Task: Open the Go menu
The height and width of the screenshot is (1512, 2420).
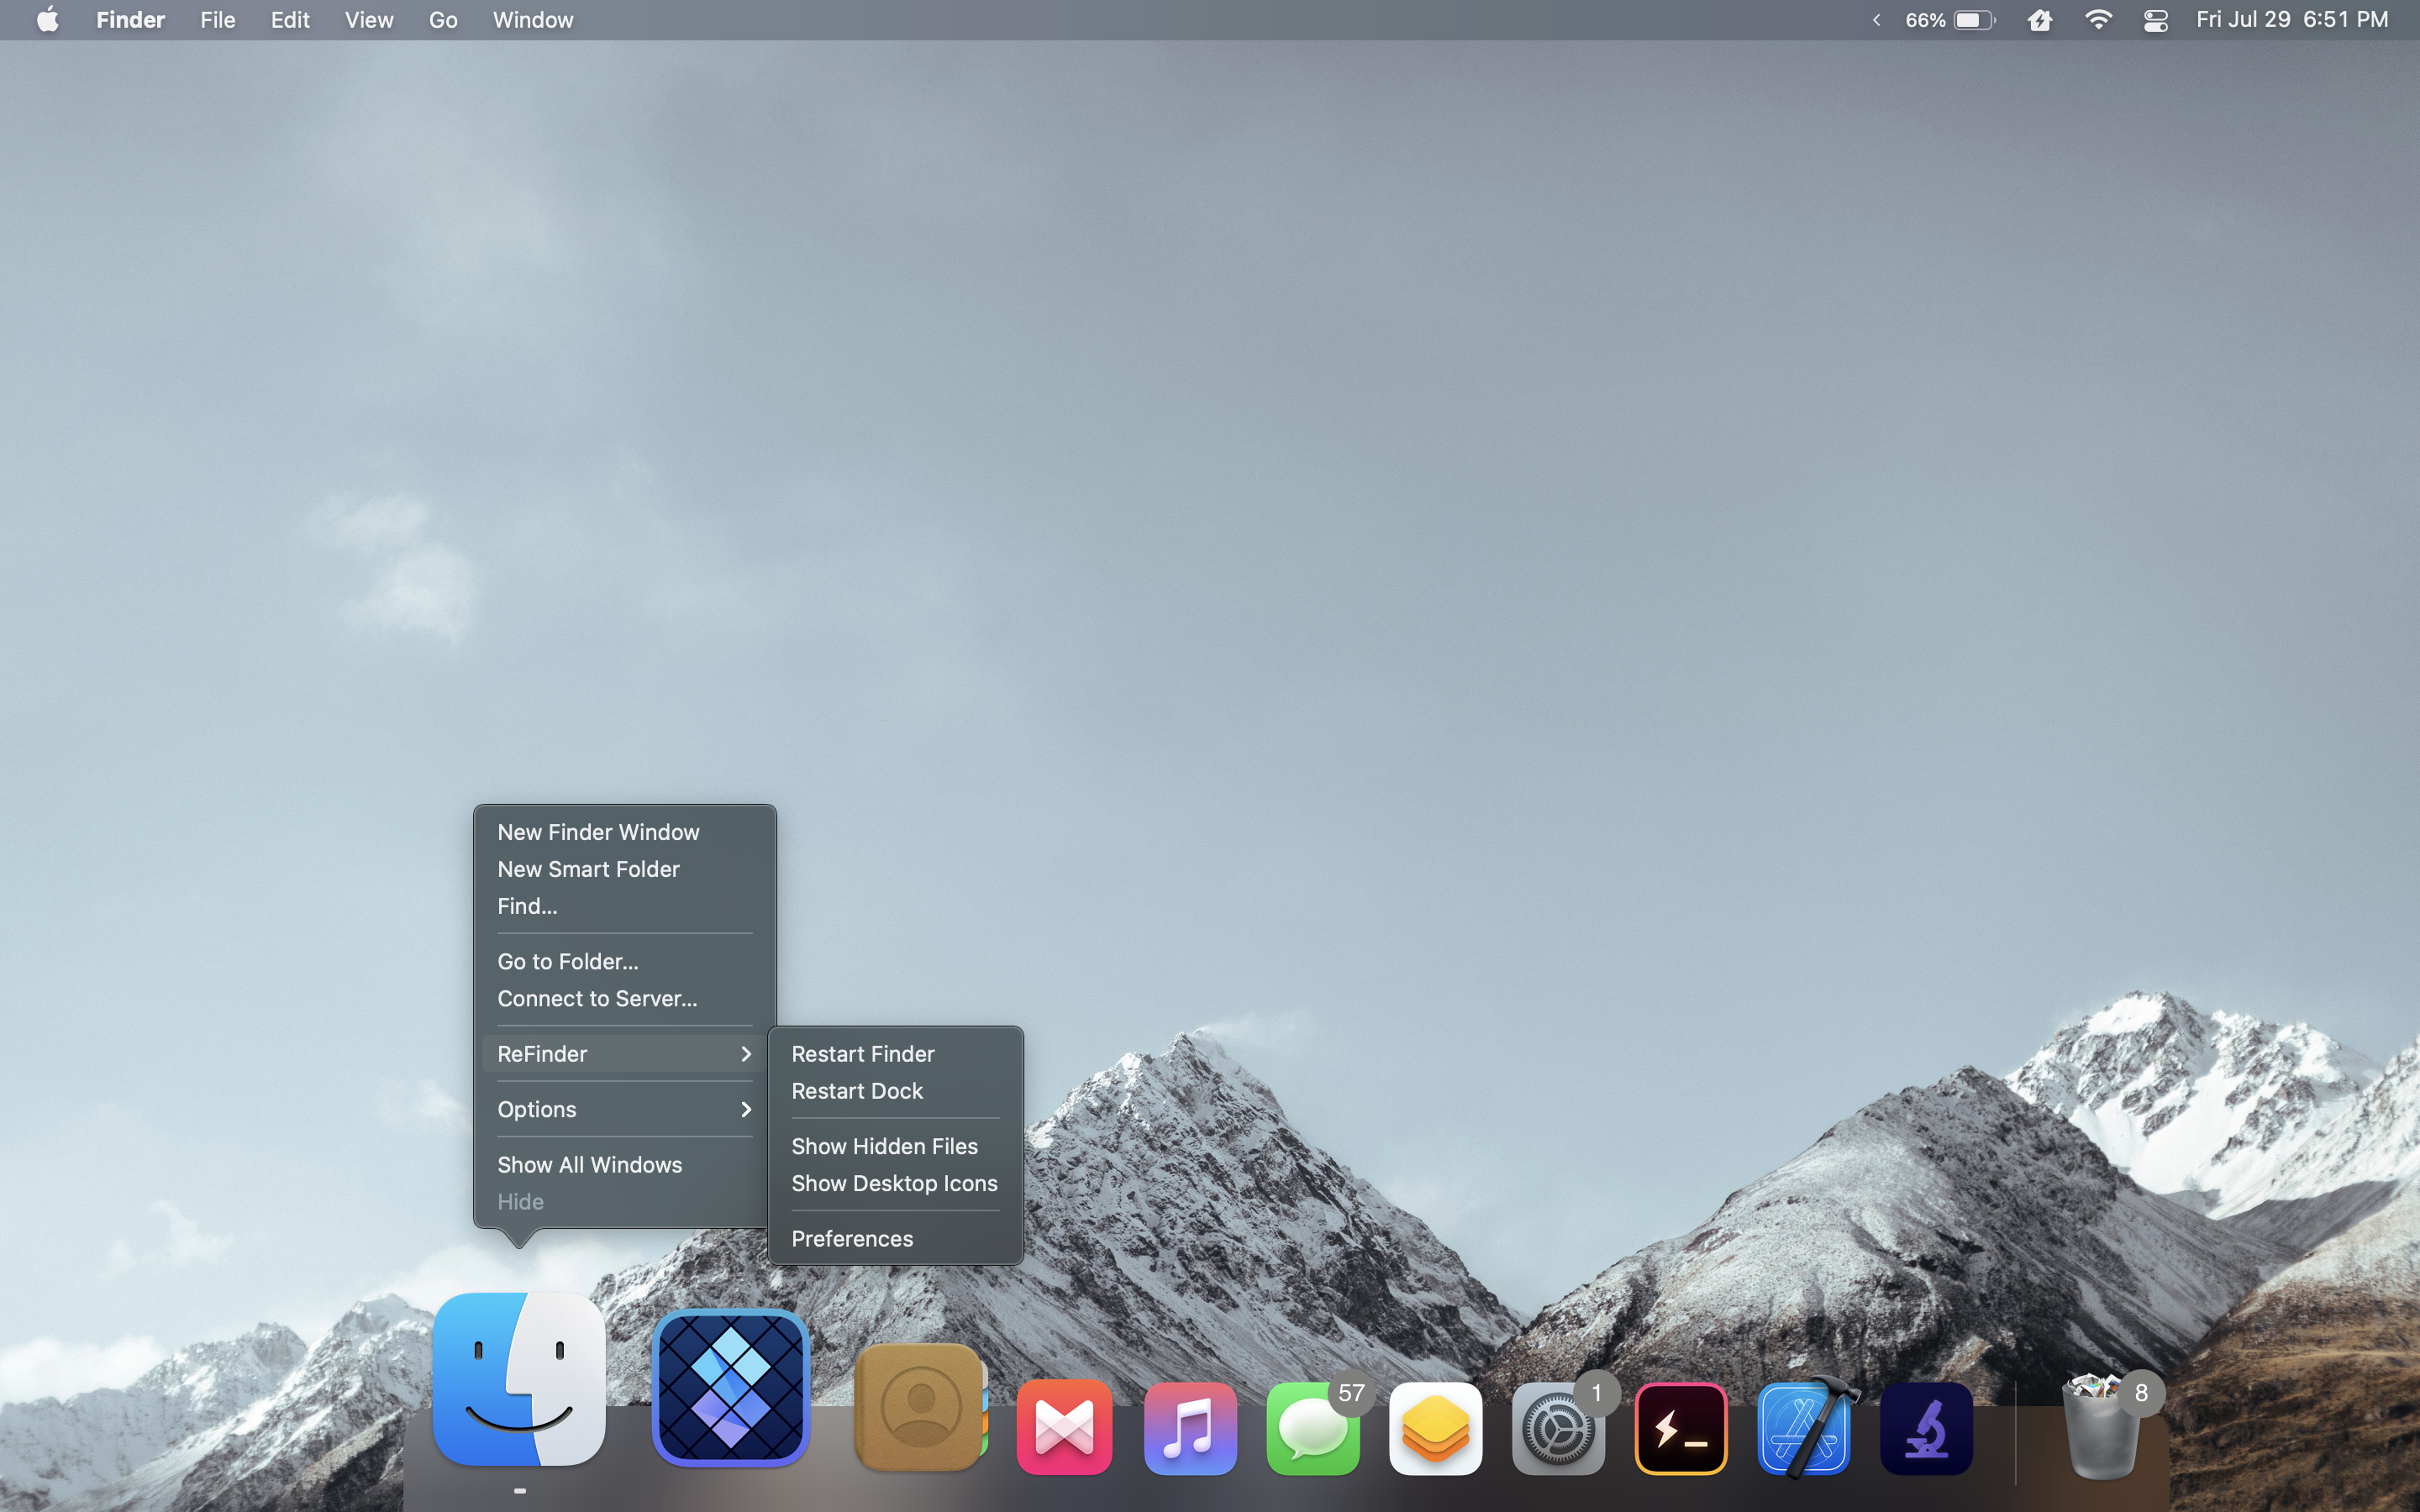Action: 443,20
